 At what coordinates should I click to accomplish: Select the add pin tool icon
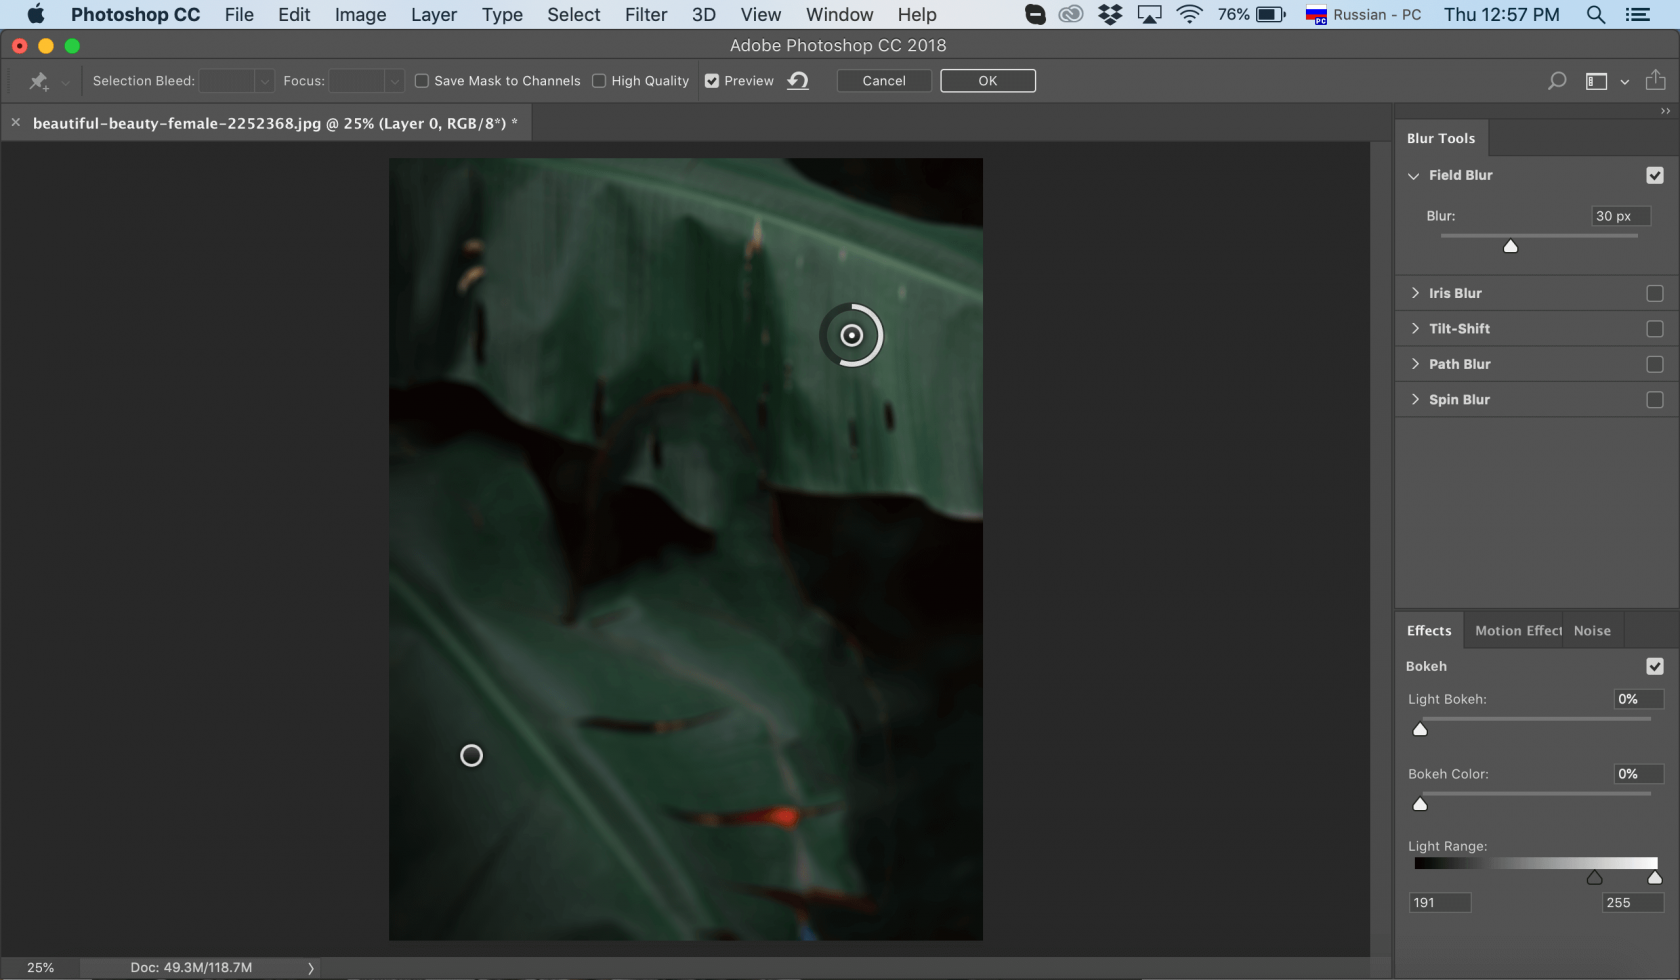point(38,80)
